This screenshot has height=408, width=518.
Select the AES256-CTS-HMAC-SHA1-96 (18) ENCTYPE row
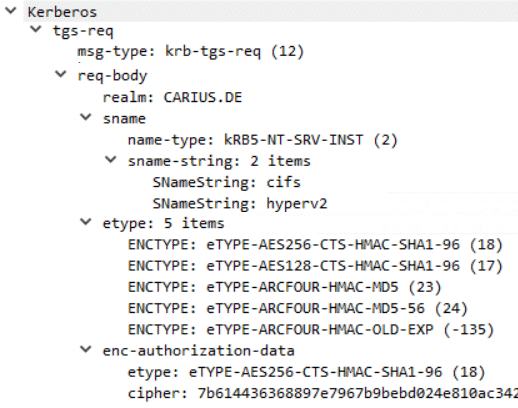pos(315,245)
